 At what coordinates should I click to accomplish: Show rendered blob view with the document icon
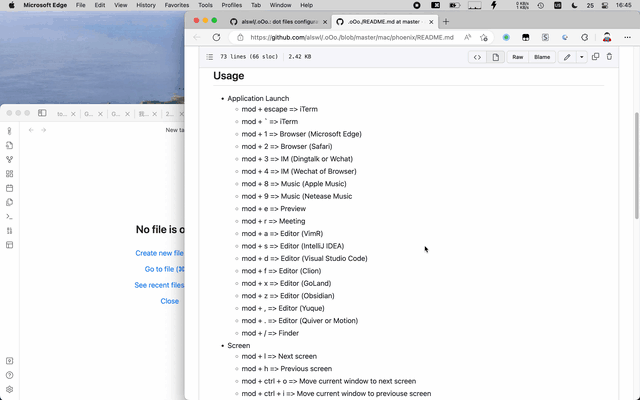coord(496,57)
